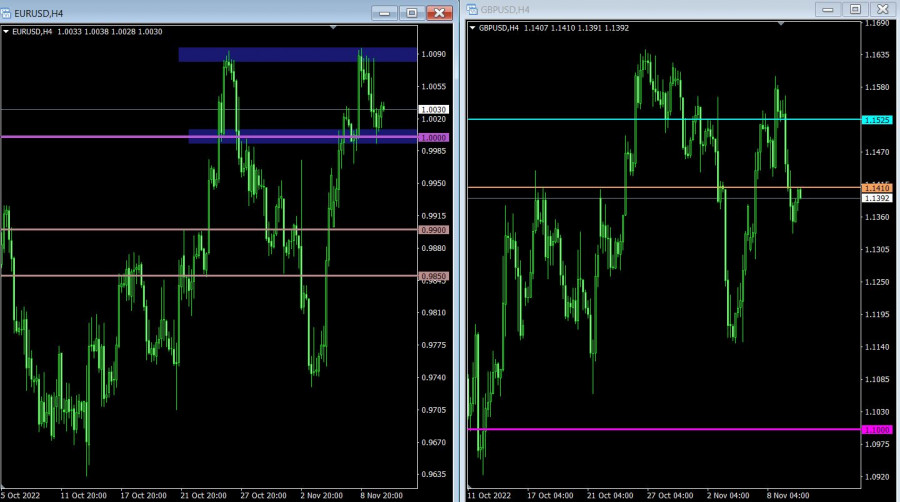
Task: Click the EURUSD window title icon
Action: tap(8, 12)
